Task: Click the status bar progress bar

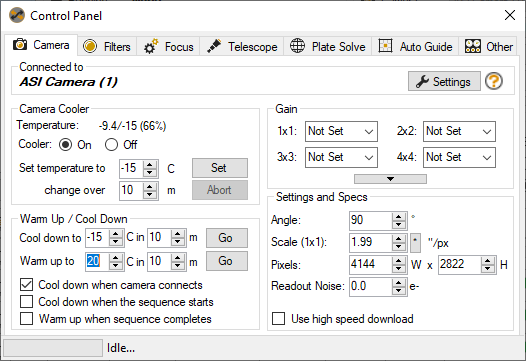Action: tap(53, 348)
